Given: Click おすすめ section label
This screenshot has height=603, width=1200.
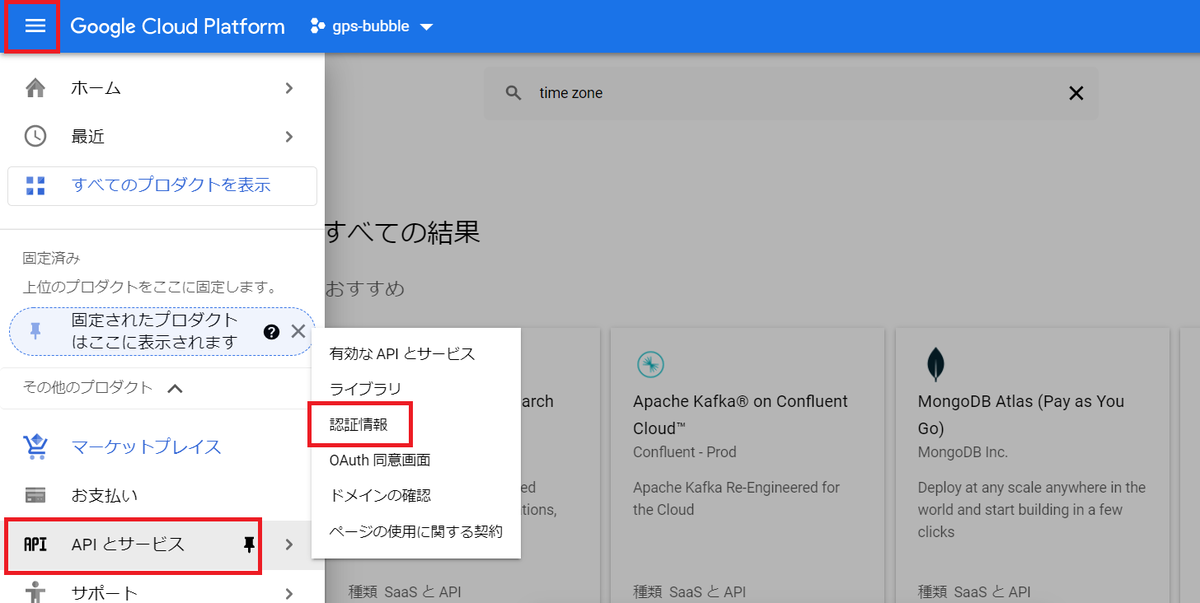Looking at the screenshot, I should coord(365,289).
